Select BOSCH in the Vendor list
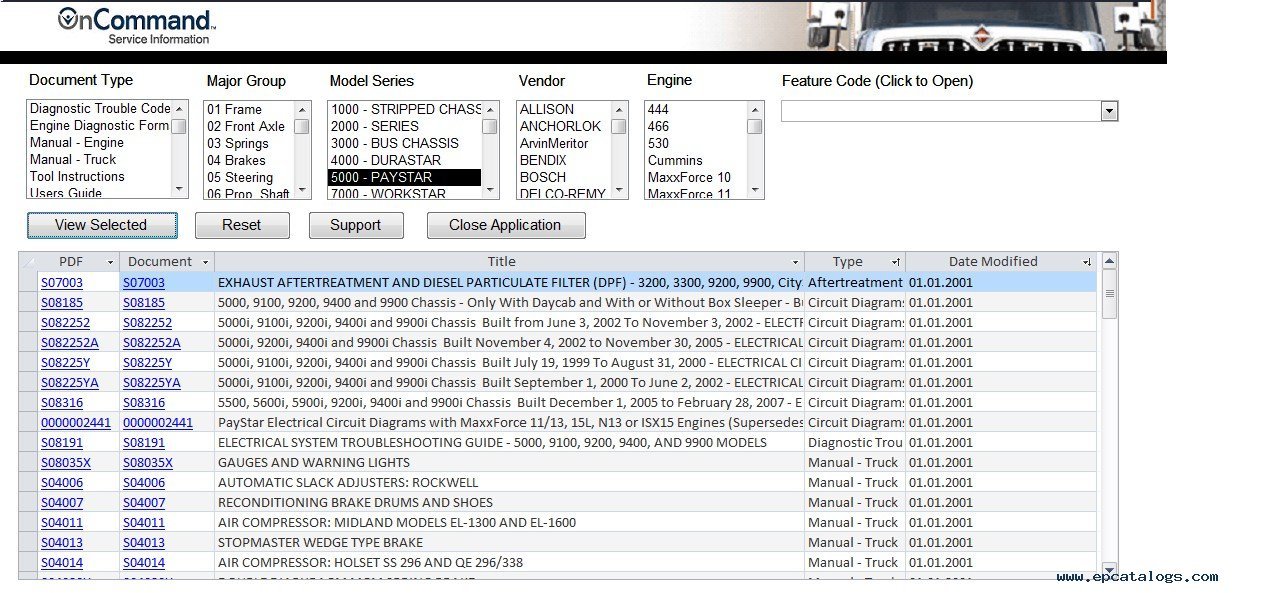1269x593 pixels. pyautogui.click(x=542, y=177)
